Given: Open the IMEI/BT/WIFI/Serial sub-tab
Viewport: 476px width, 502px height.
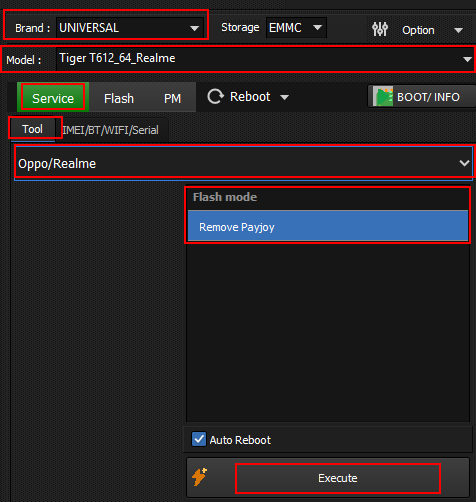Looking at the screenshot, I should click(110, 130).
